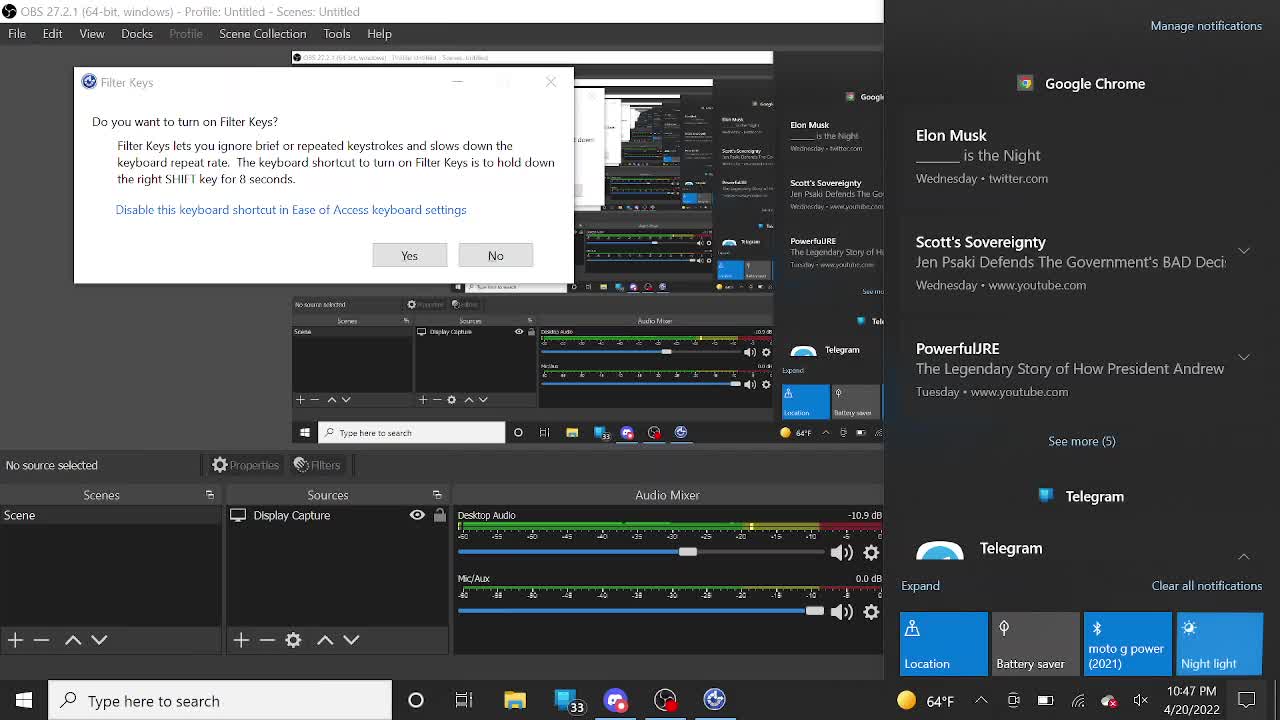
Task: Move scene down with the arrow icon
Action: 99,640
